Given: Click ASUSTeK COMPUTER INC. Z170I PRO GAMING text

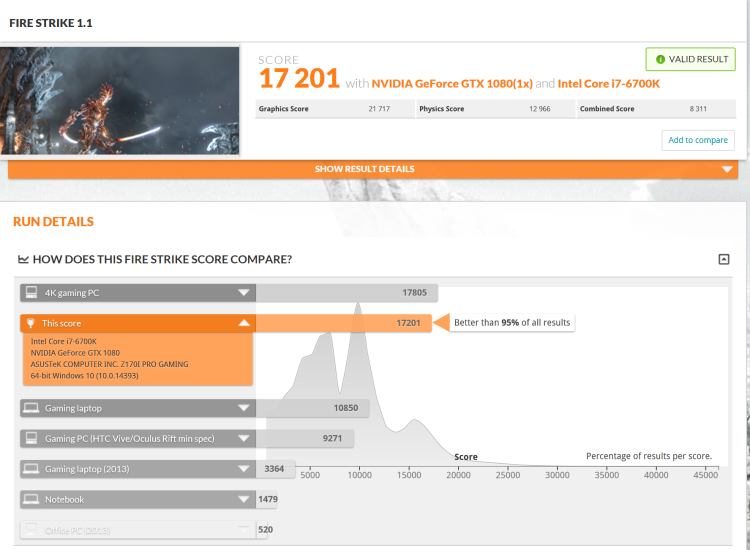Looking at the screenshot, I should click(110, 364).
